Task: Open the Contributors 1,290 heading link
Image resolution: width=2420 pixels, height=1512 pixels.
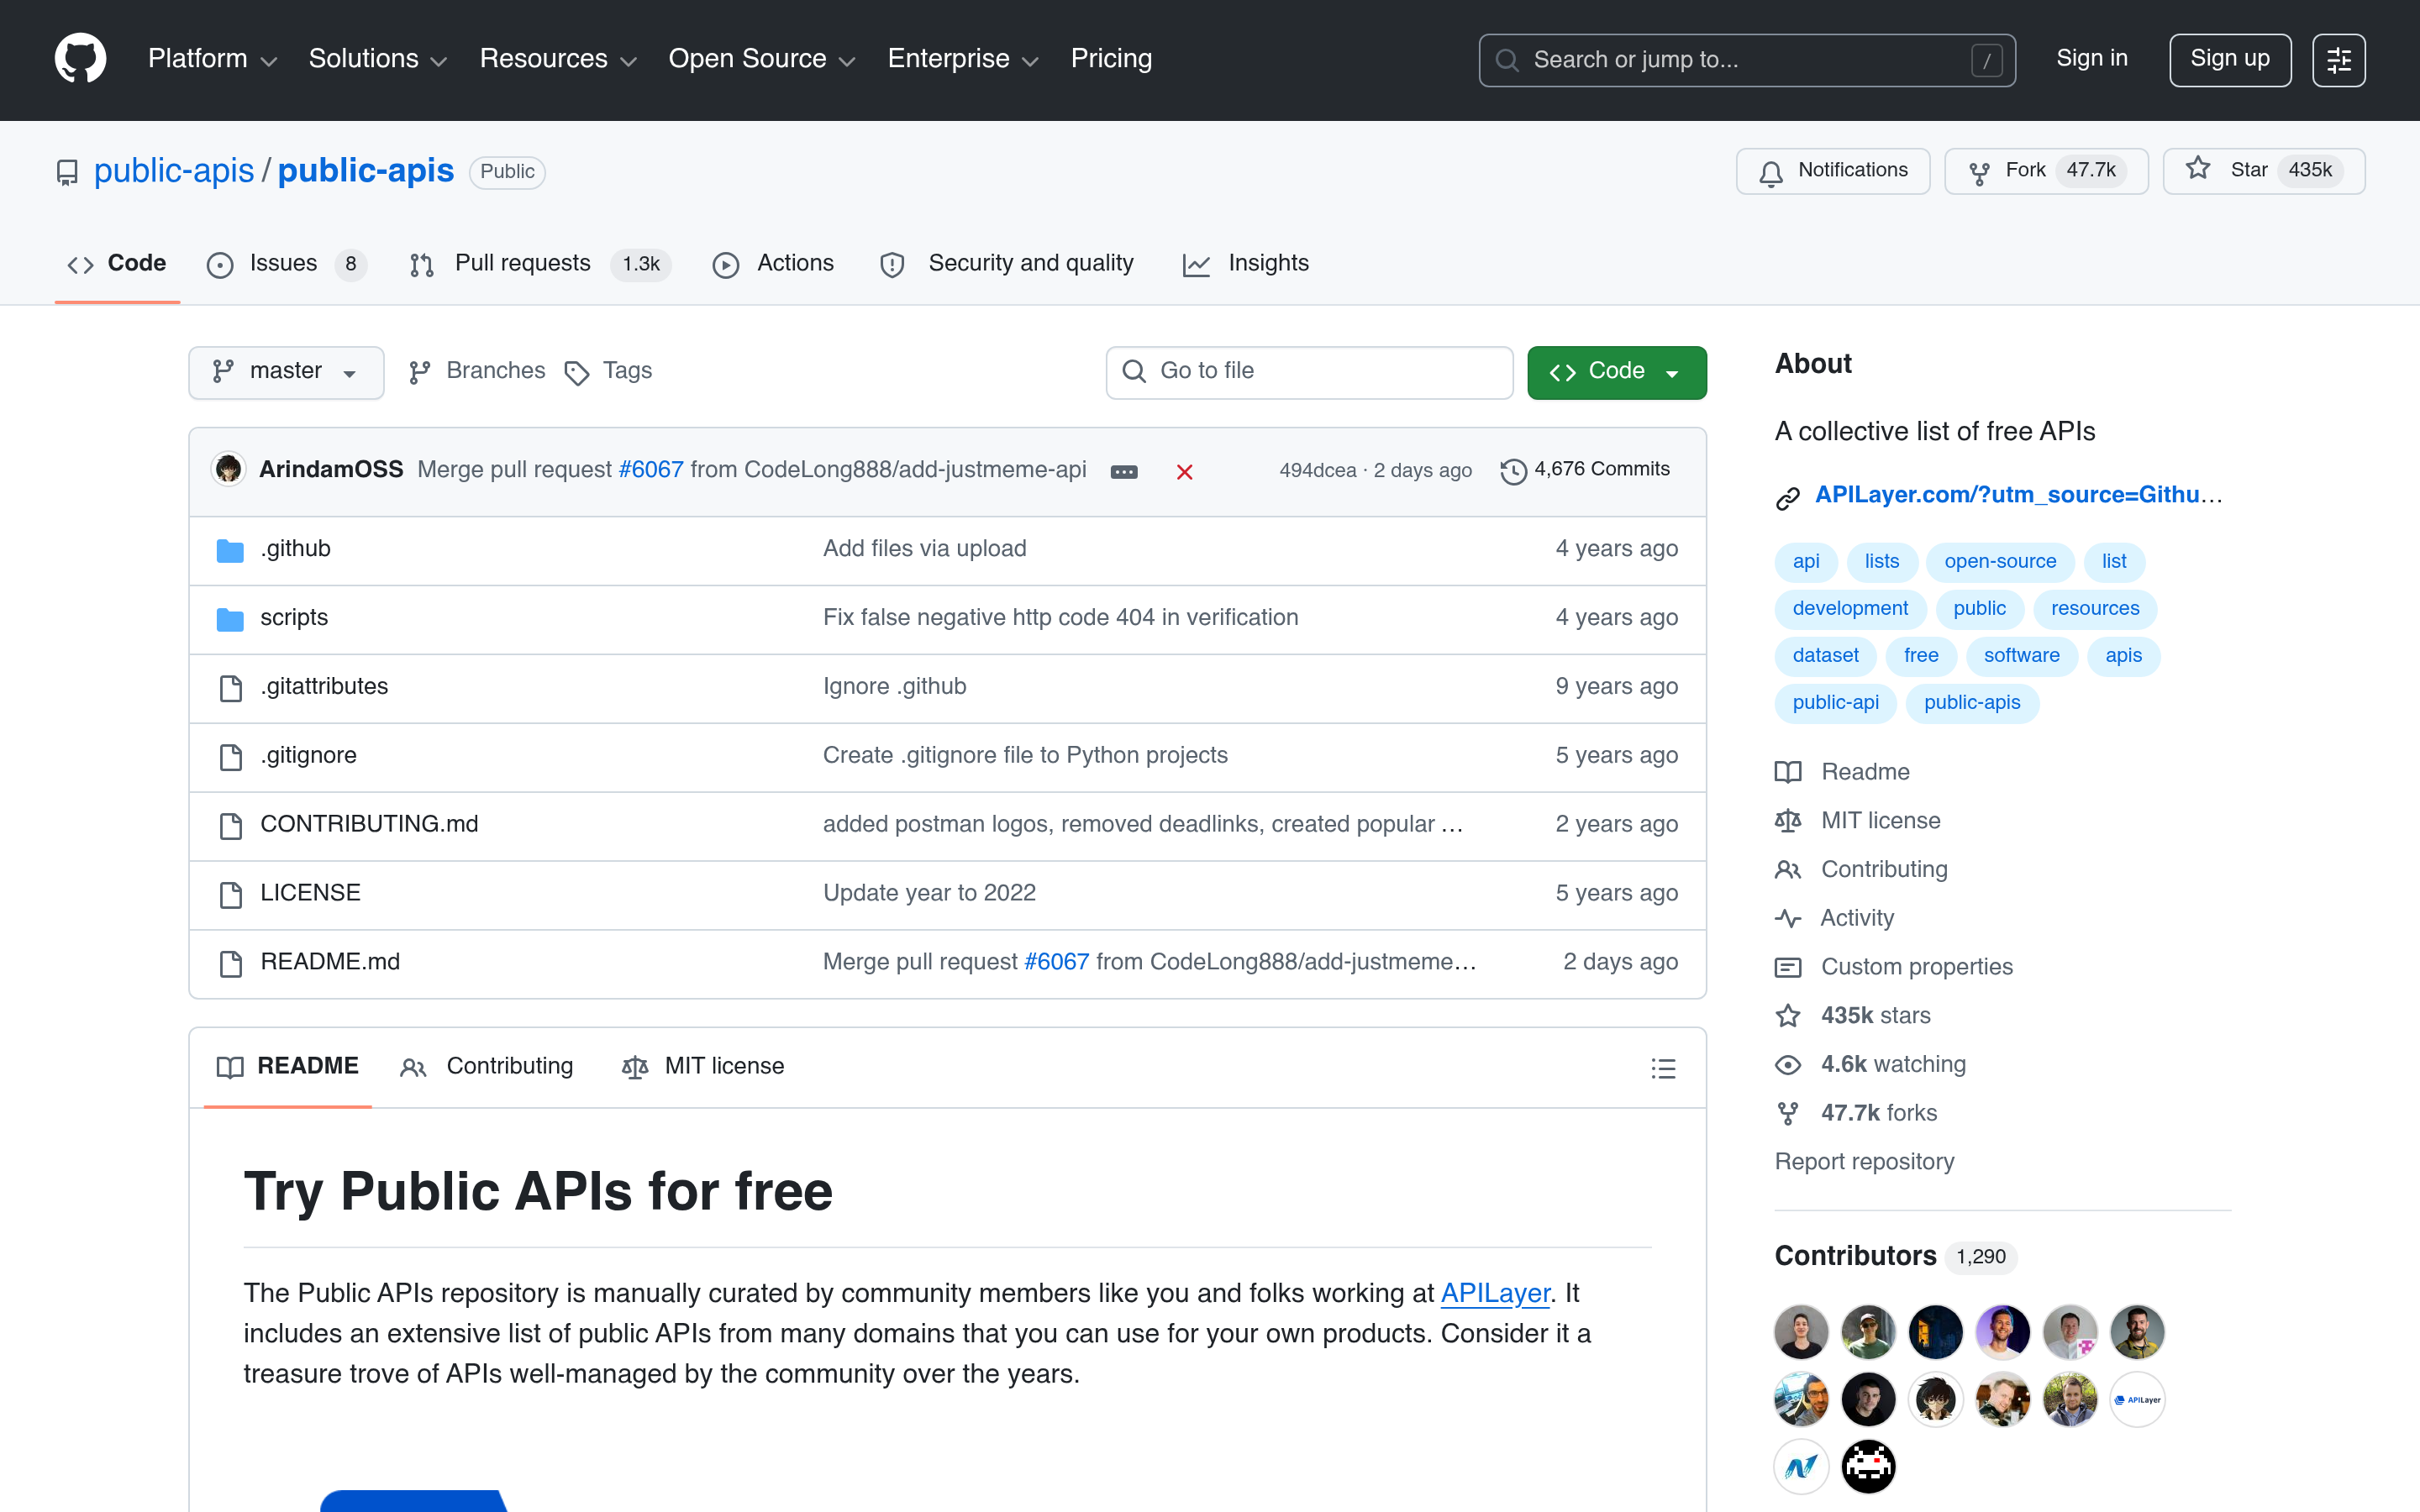Action: click(1894, 1256)
